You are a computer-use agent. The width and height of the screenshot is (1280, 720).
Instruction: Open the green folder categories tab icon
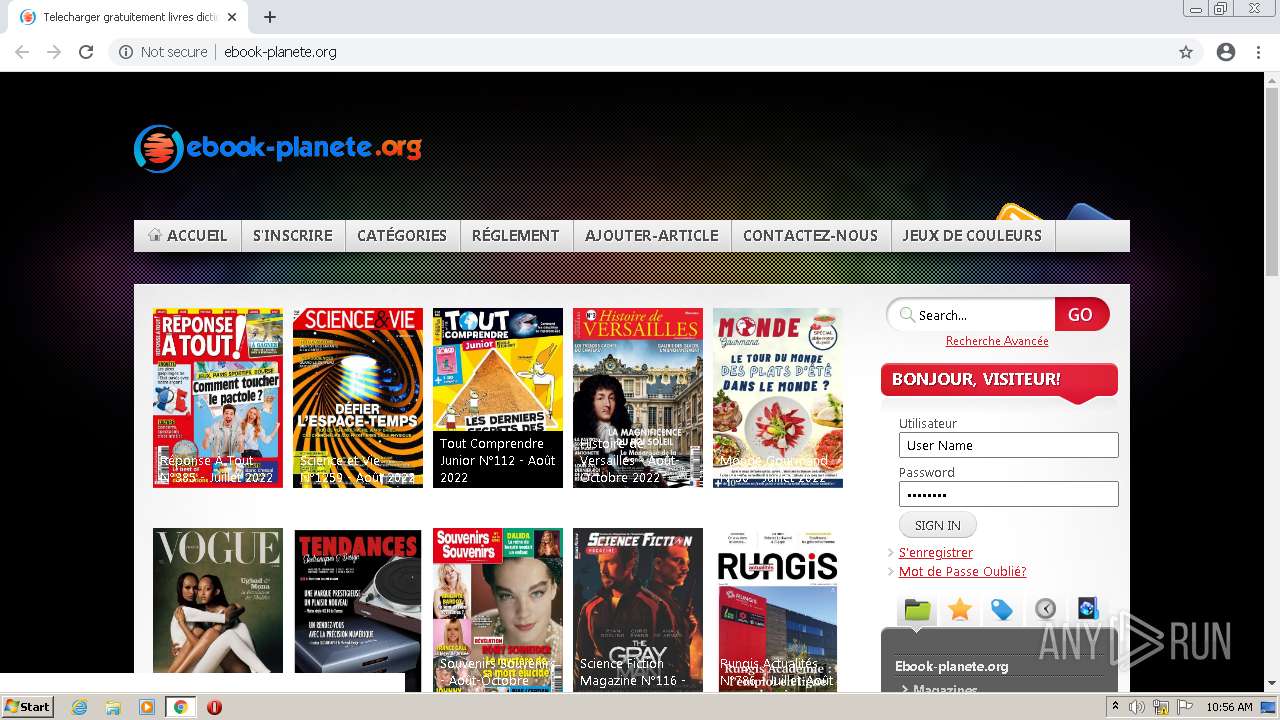(917, 609)
